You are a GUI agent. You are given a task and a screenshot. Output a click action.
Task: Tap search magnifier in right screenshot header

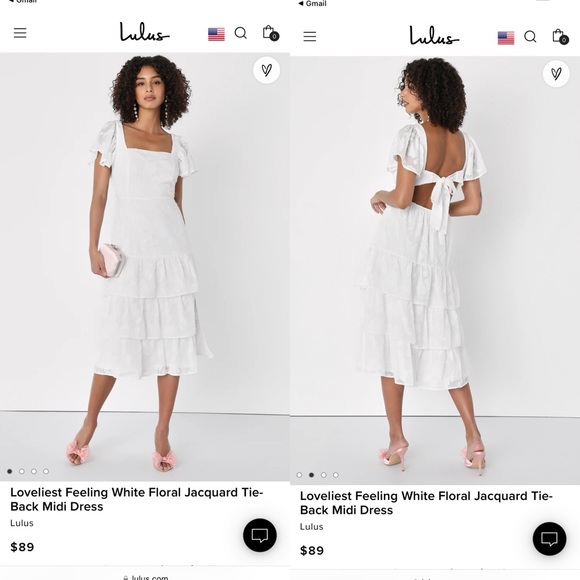click(x=530, y=36)
